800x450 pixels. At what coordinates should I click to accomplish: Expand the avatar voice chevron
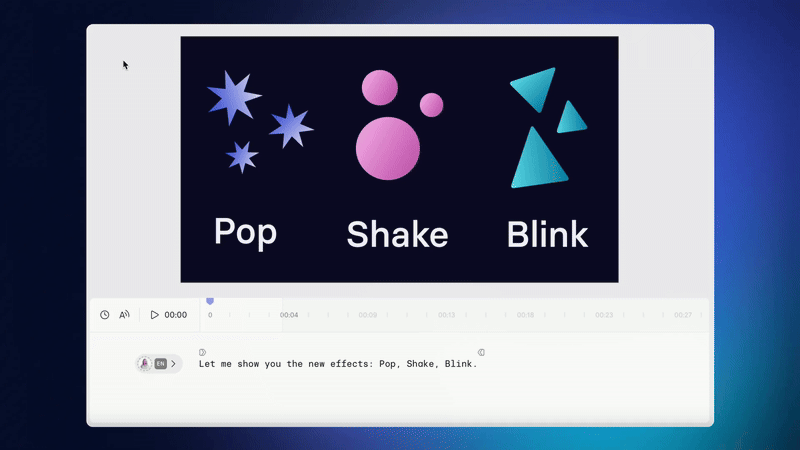(x=173, y=364)
